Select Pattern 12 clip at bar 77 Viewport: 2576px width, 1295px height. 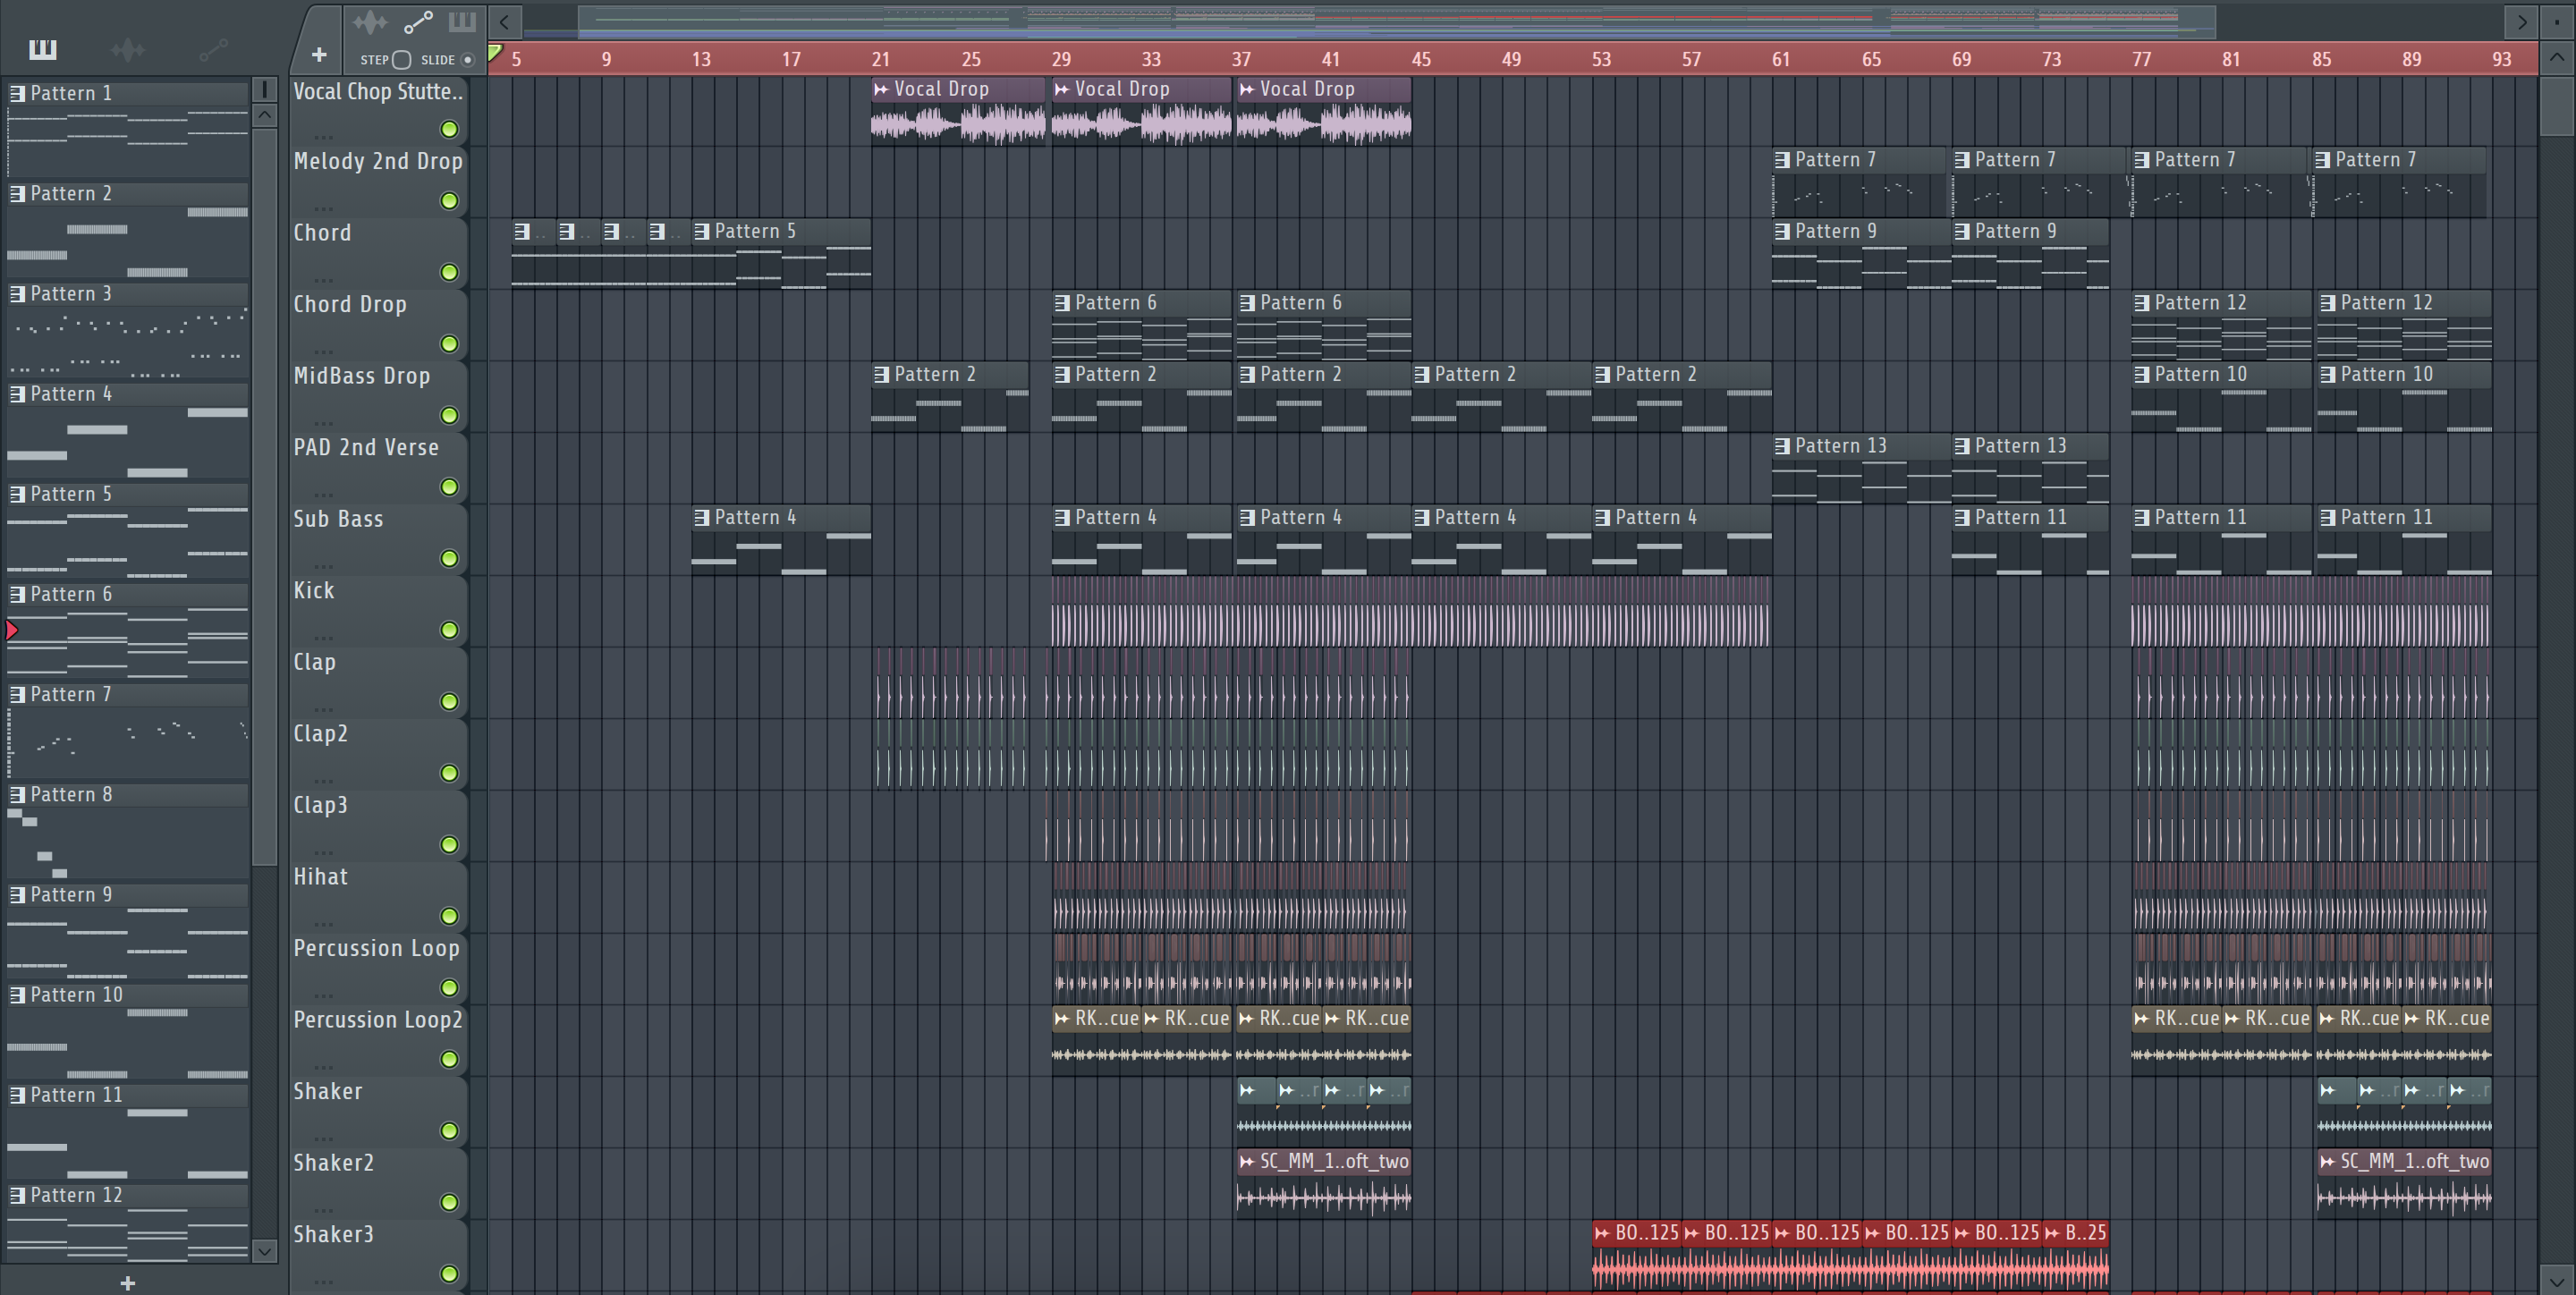click(x=2220, y=326)
